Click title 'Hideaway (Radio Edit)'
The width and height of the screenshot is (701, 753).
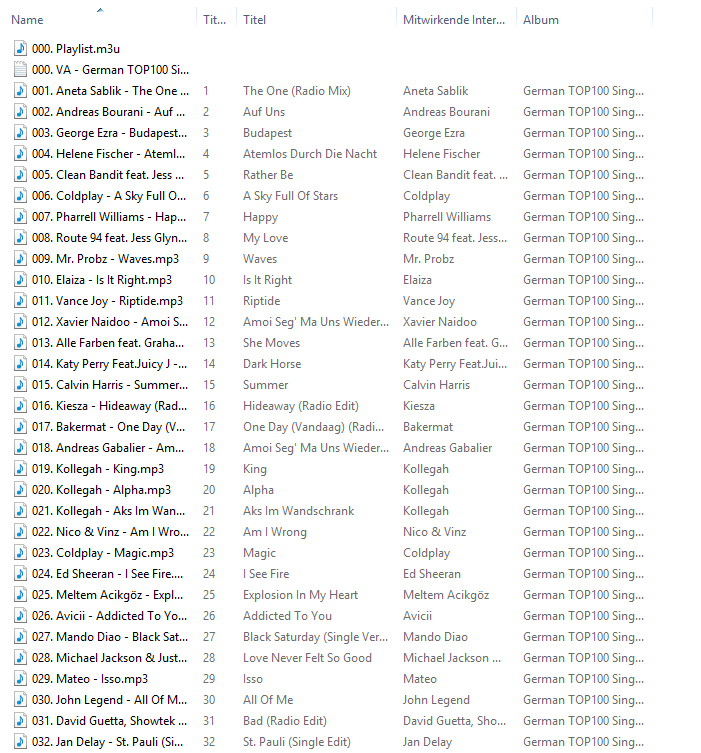pos(301,406)
